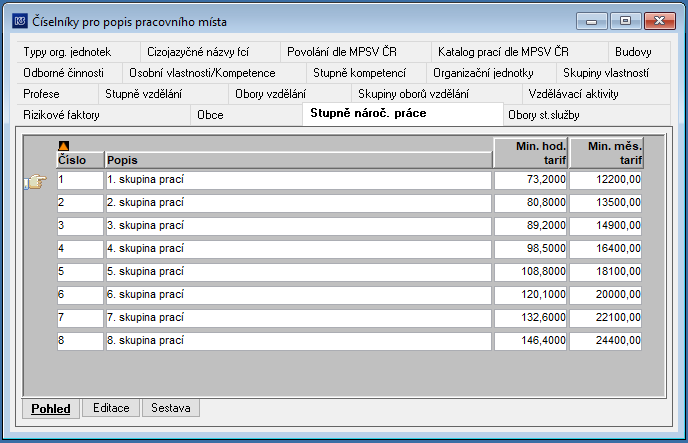Sort by the Číslo column header
Viewport: 688px width, 443px height.
click(80, 160)
